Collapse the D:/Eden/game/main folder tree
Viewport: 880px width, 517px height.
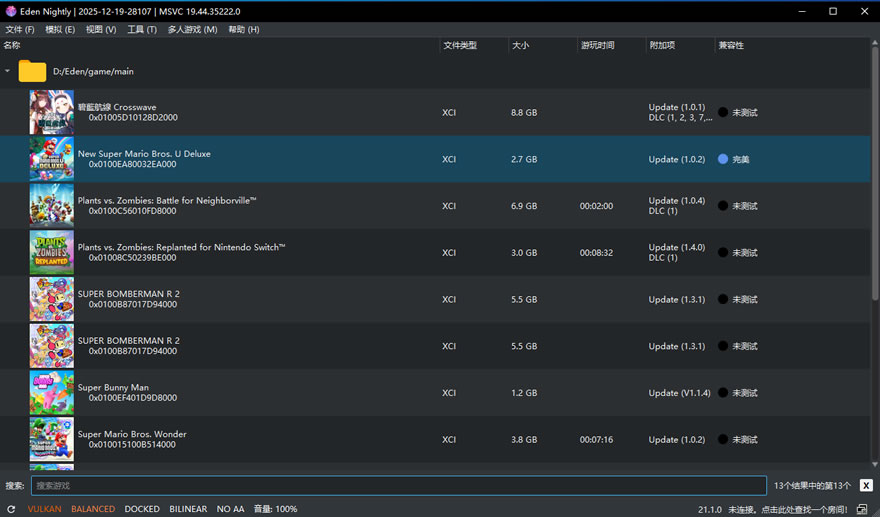point(8,71)
